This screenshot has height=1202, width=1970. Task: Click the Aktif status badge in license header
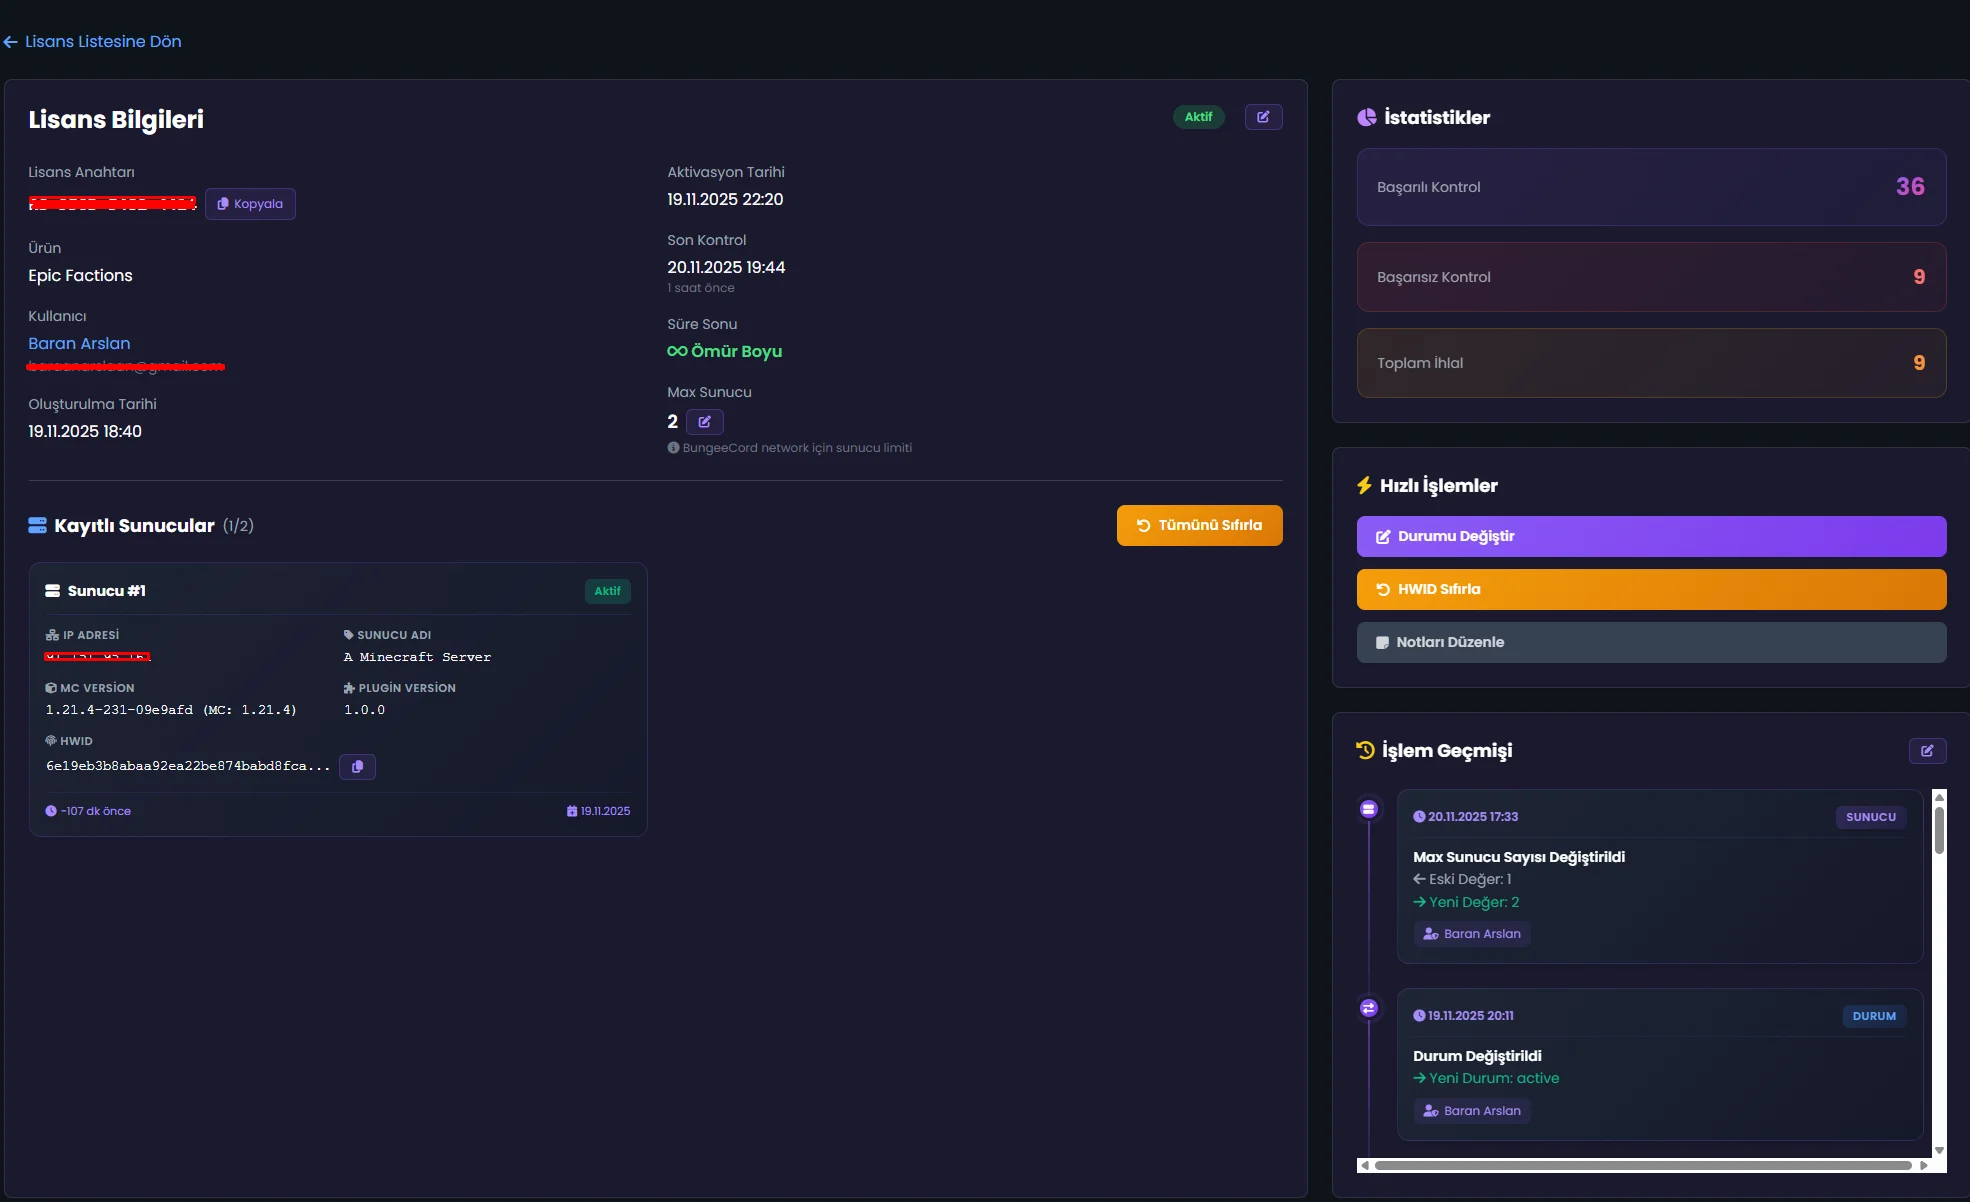[x=1198, y=117]
